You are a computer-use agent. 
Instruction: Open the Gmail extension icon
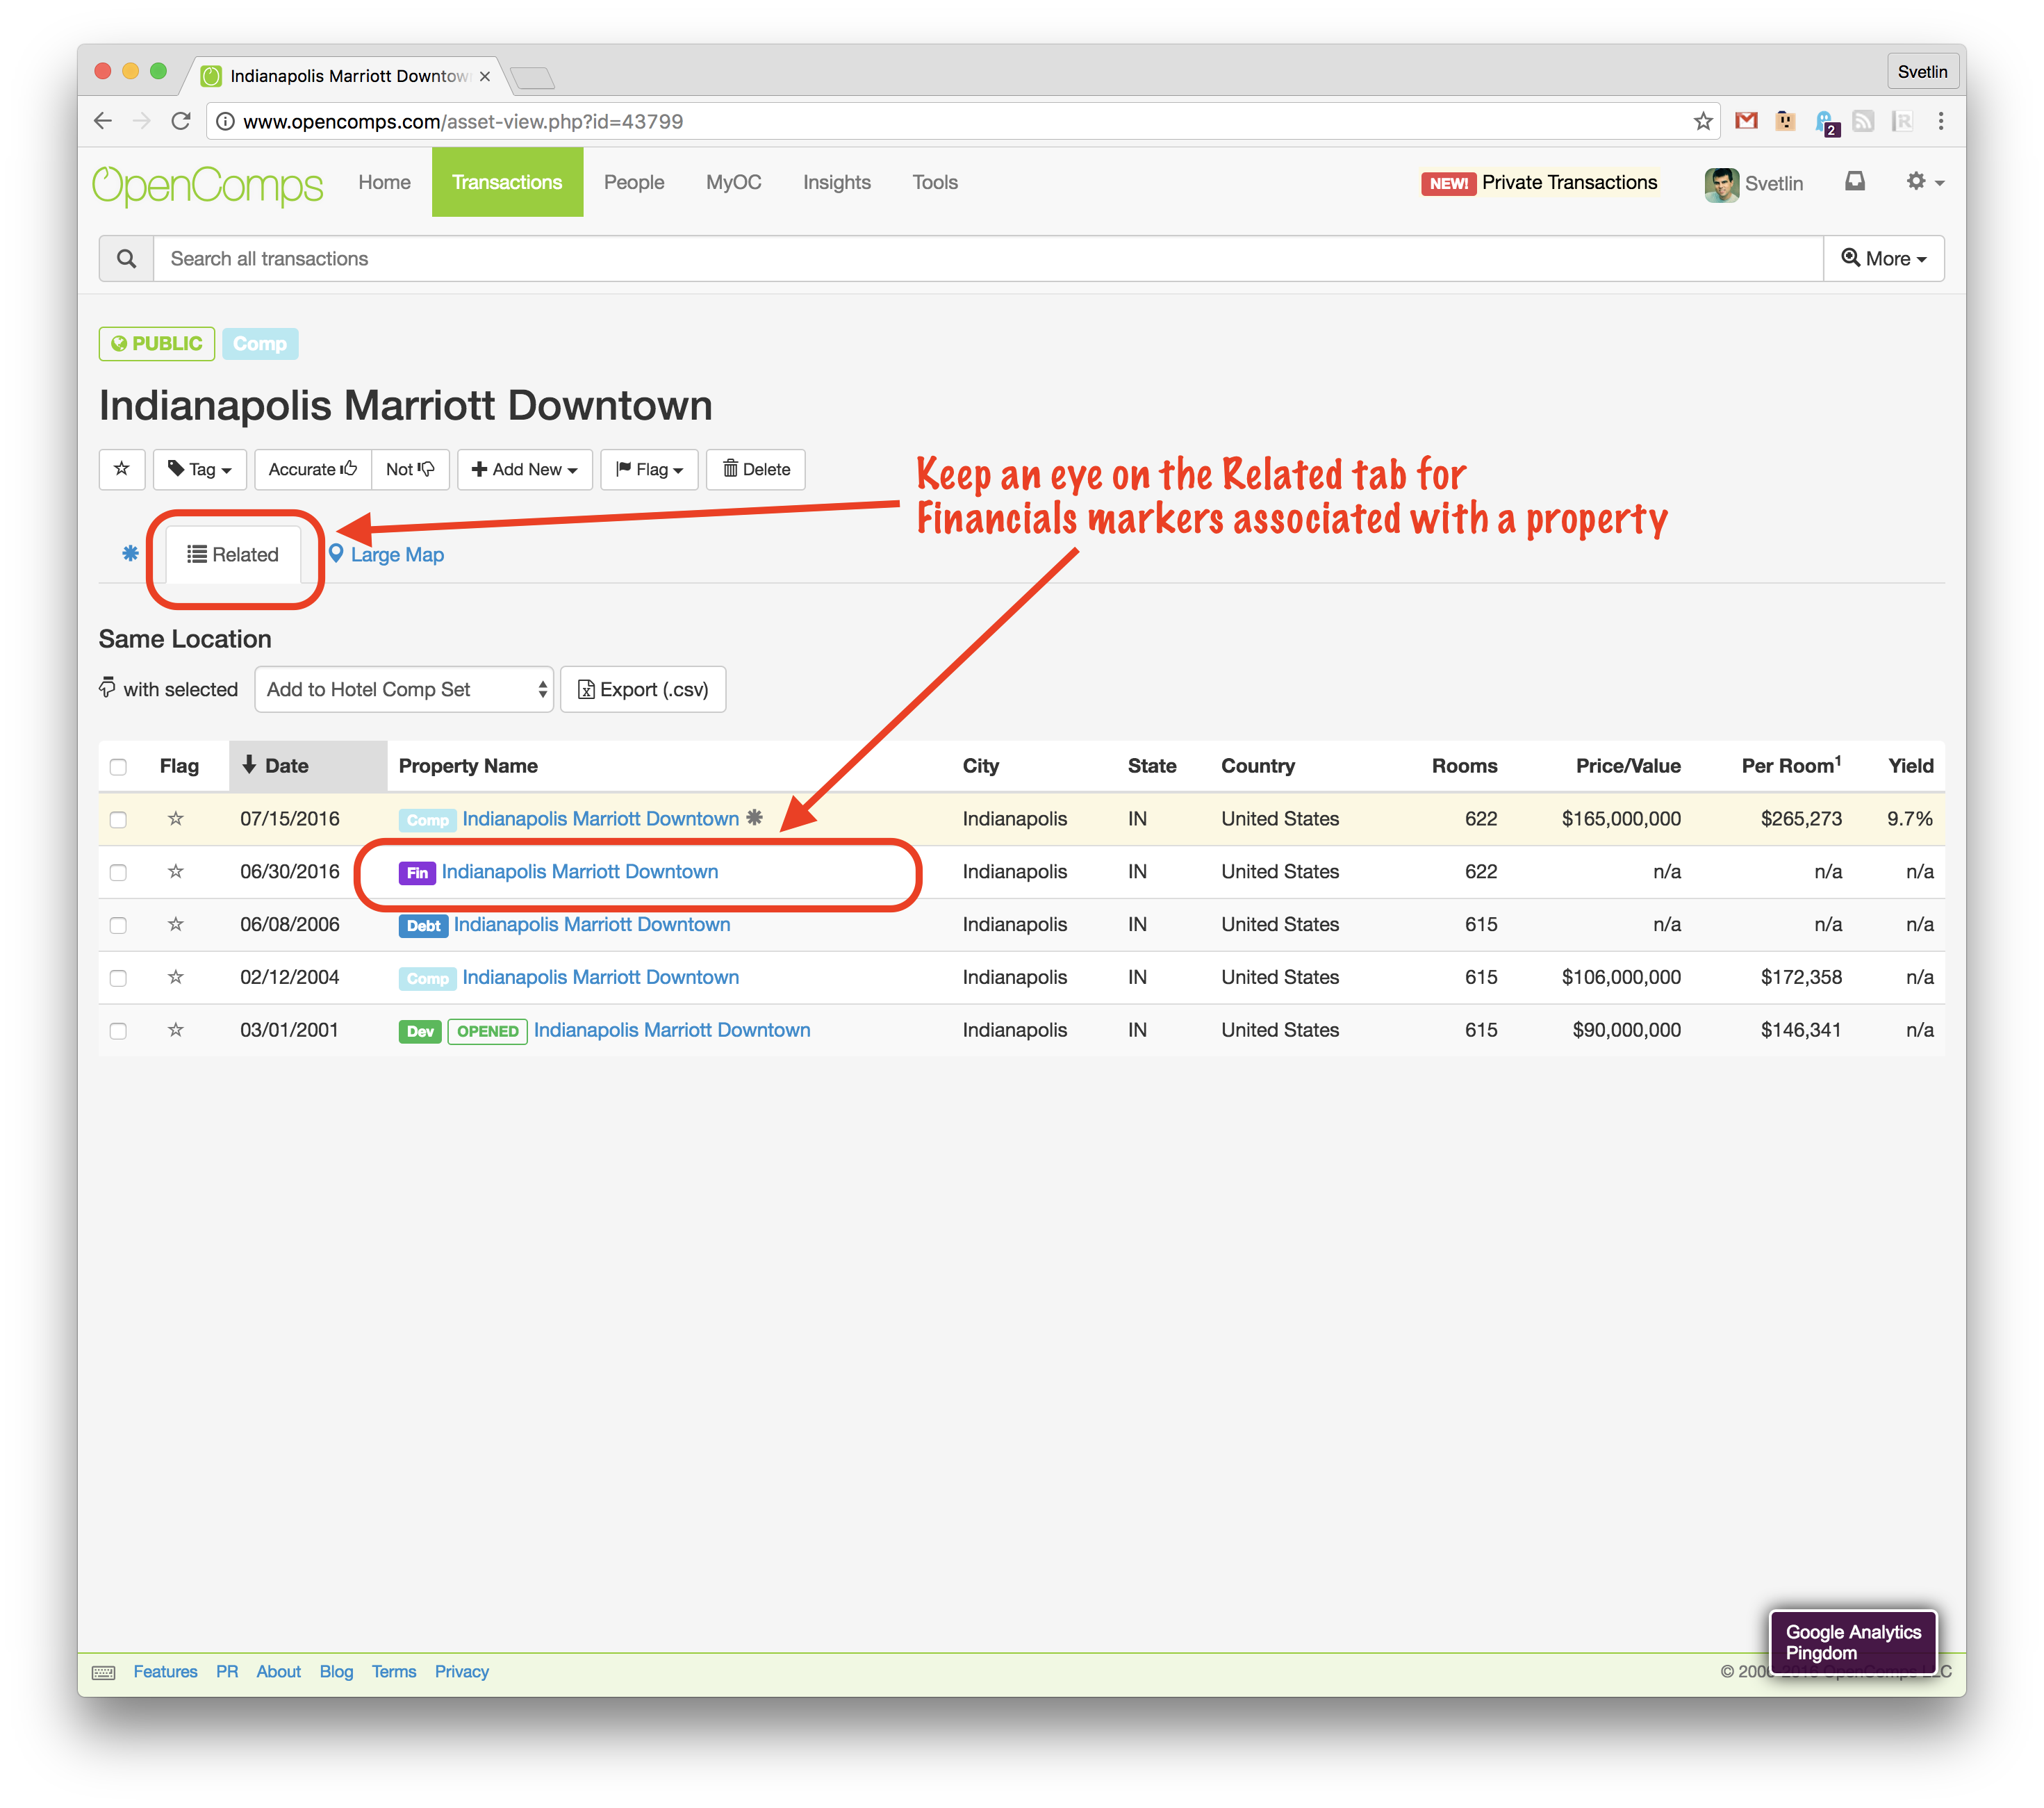coord(1746,121)
